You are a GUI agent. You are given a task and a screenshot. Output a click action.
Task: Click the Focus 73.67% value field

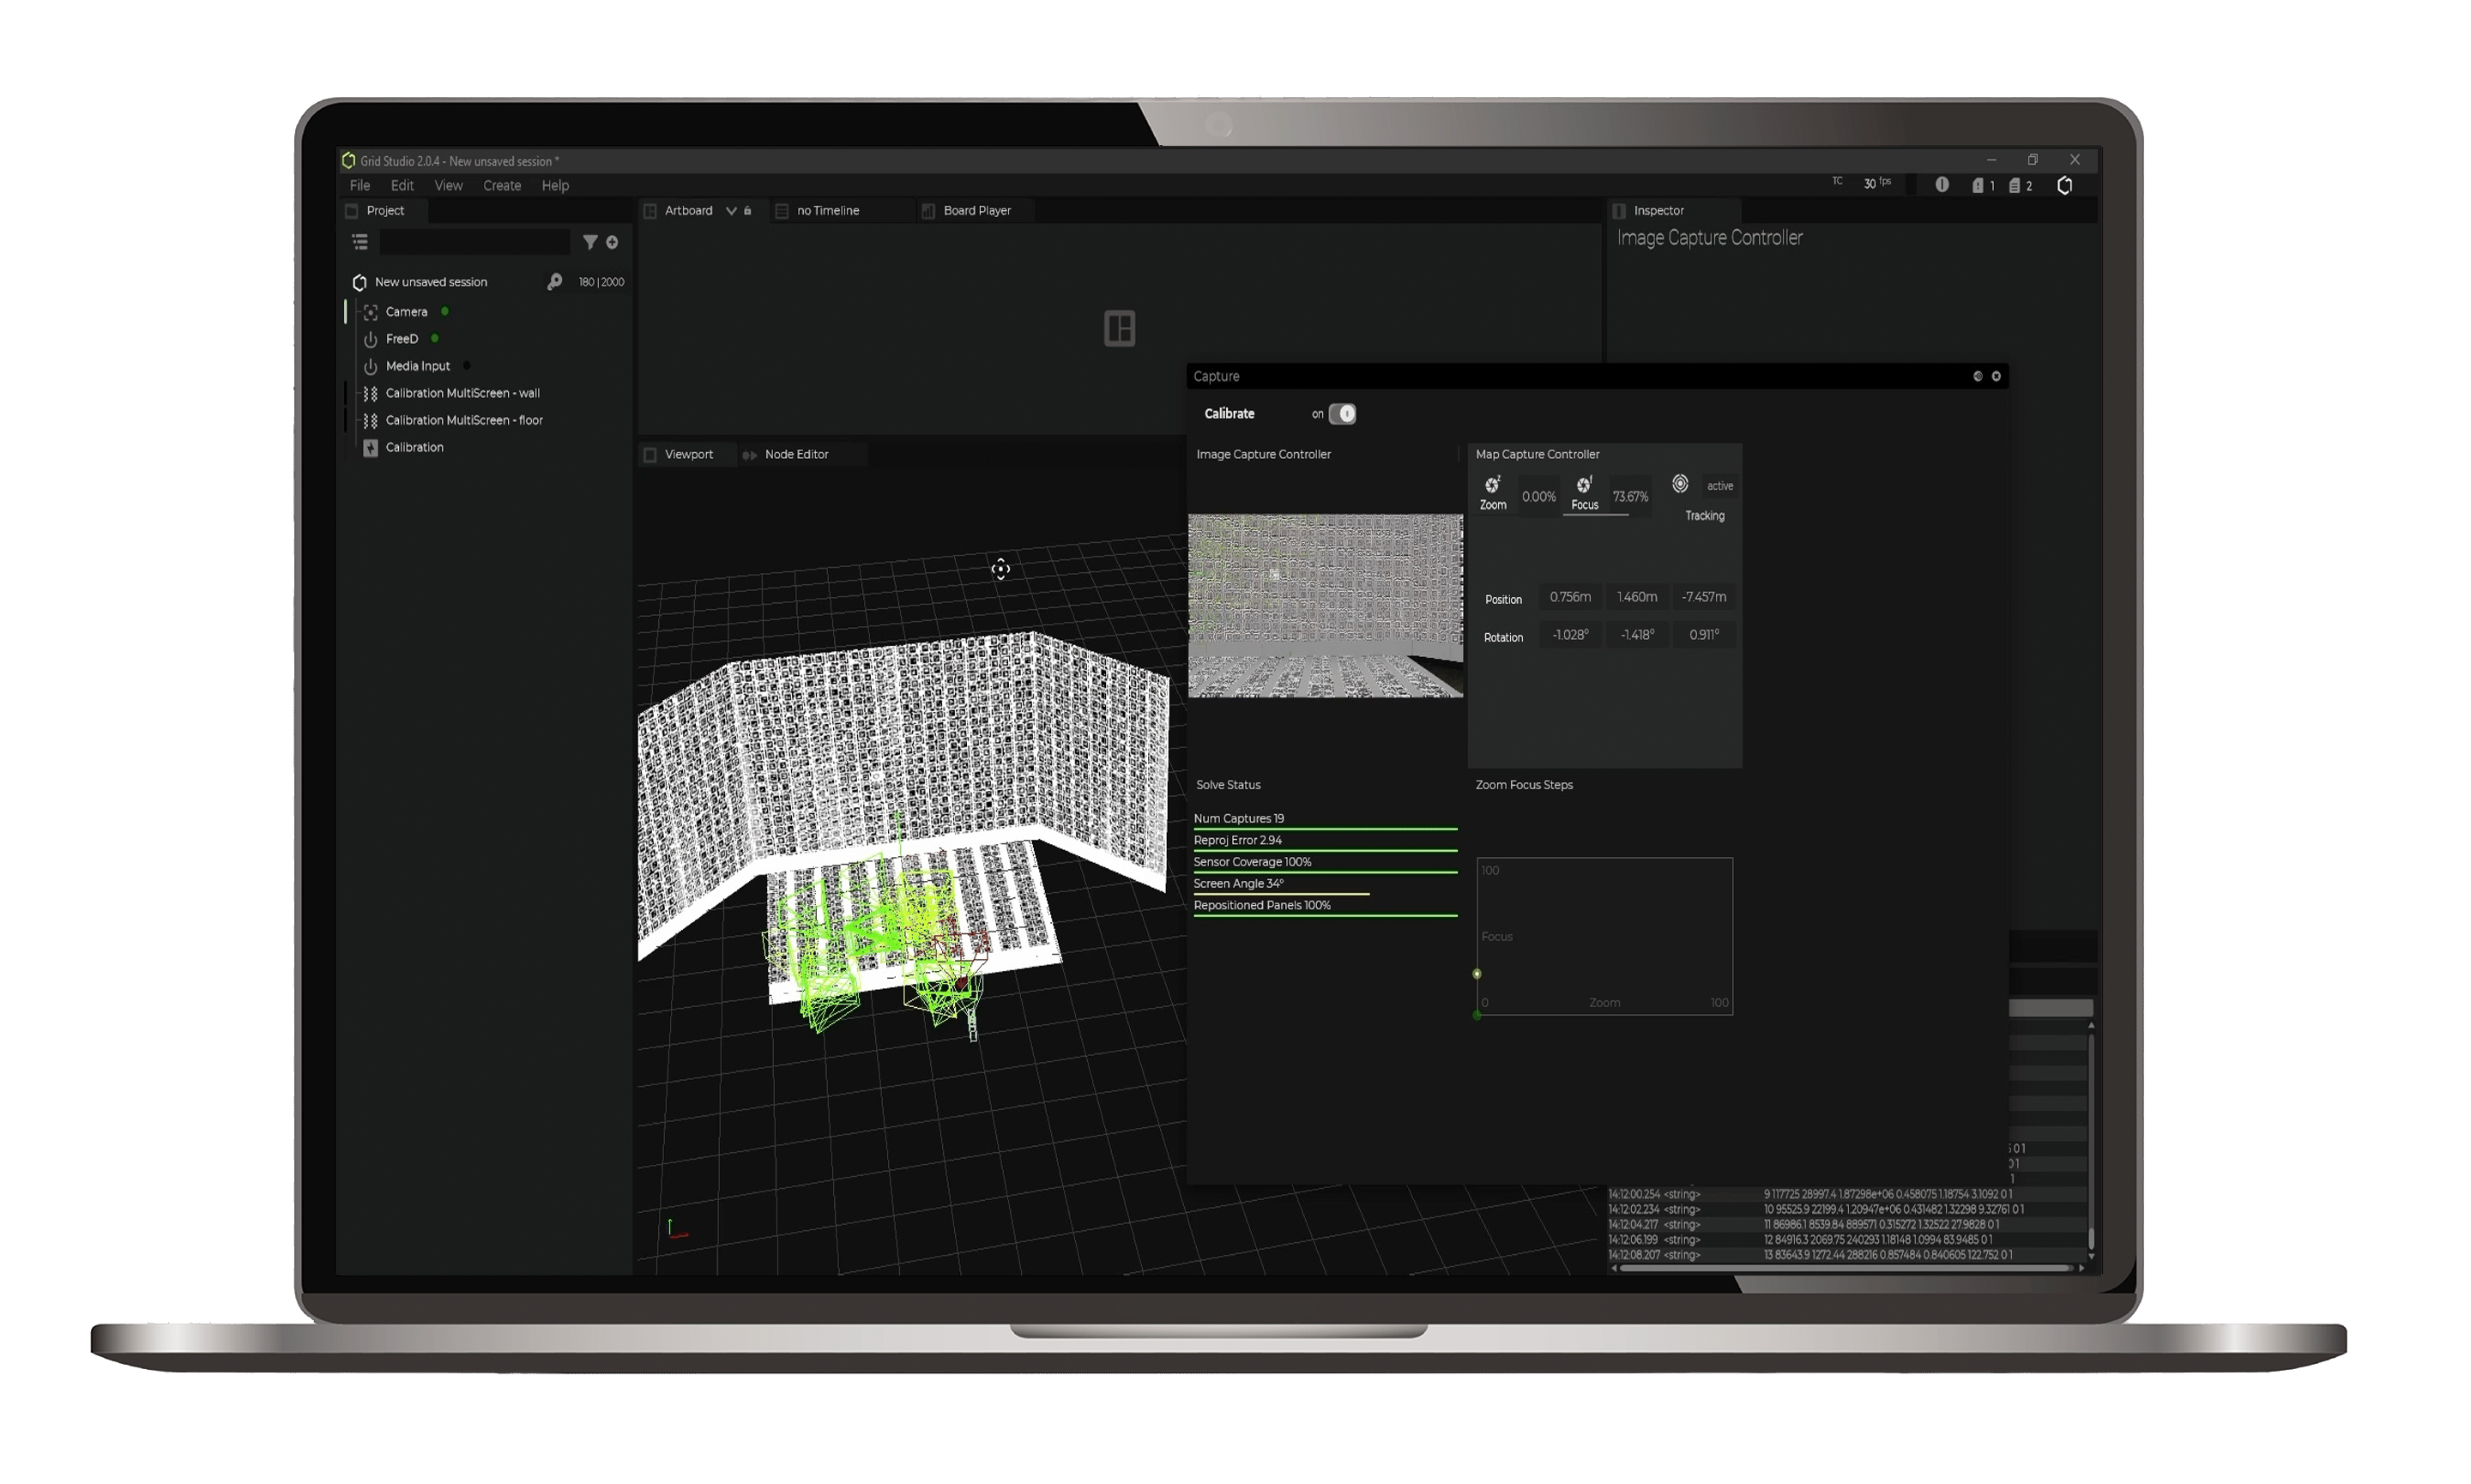(x=1630, y=497)
